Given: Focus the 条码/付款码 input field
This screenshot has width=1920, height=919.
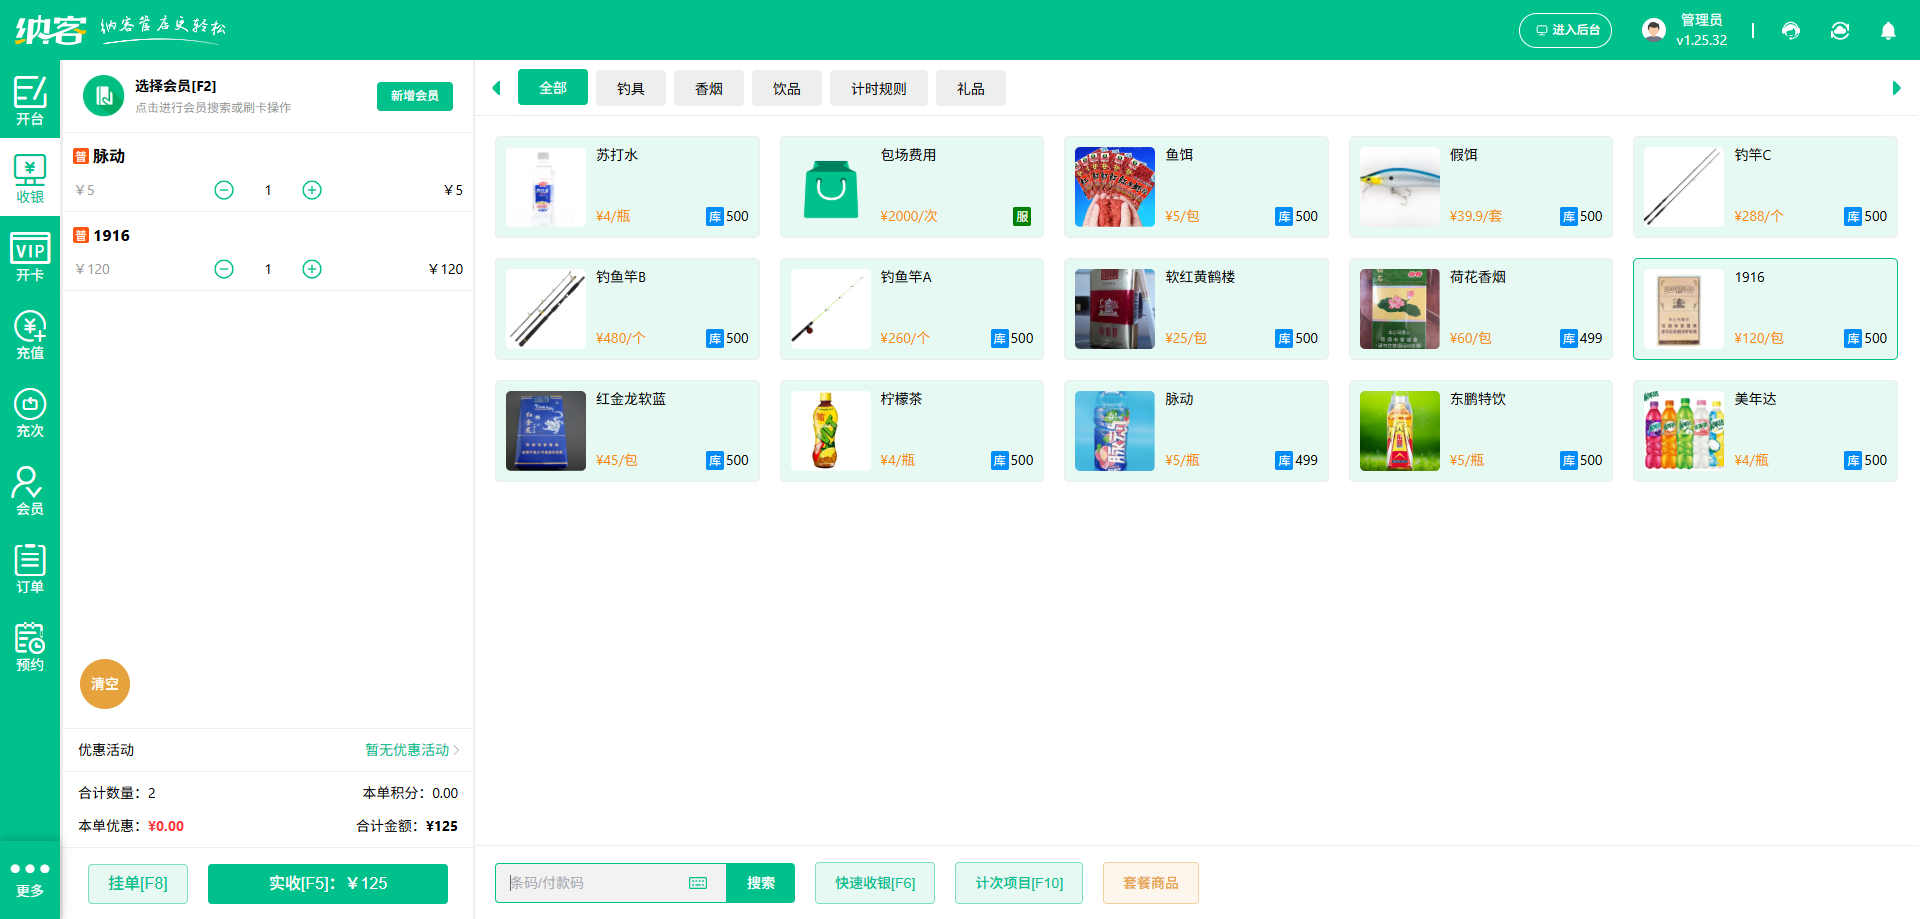Looking at the screenshot, I should point(610,883).
